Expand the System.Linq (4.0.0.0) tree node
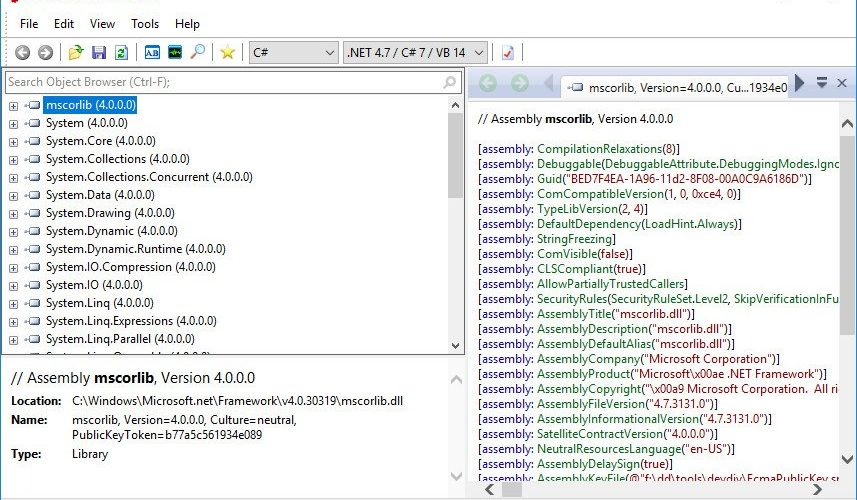Screen dimensions: 857x500 click(x=14, y=304)
